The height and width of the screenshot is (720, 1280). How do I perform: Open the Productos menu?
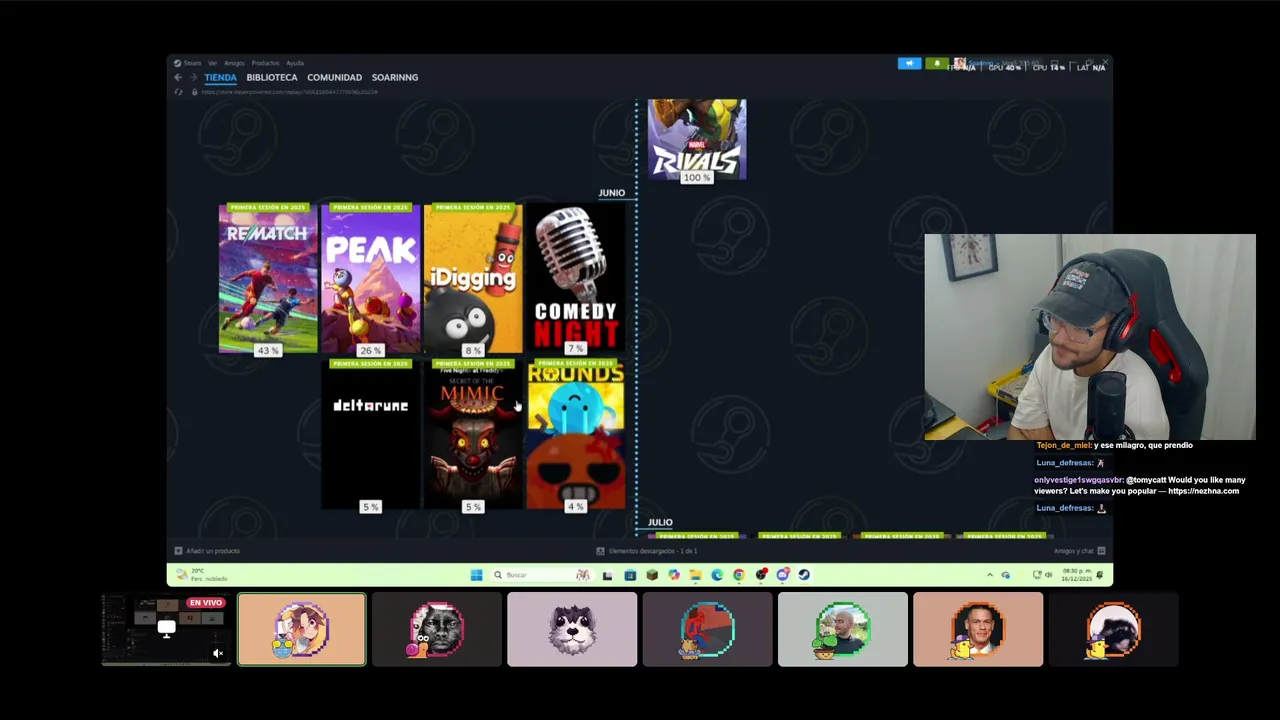(x=265, y=63)
